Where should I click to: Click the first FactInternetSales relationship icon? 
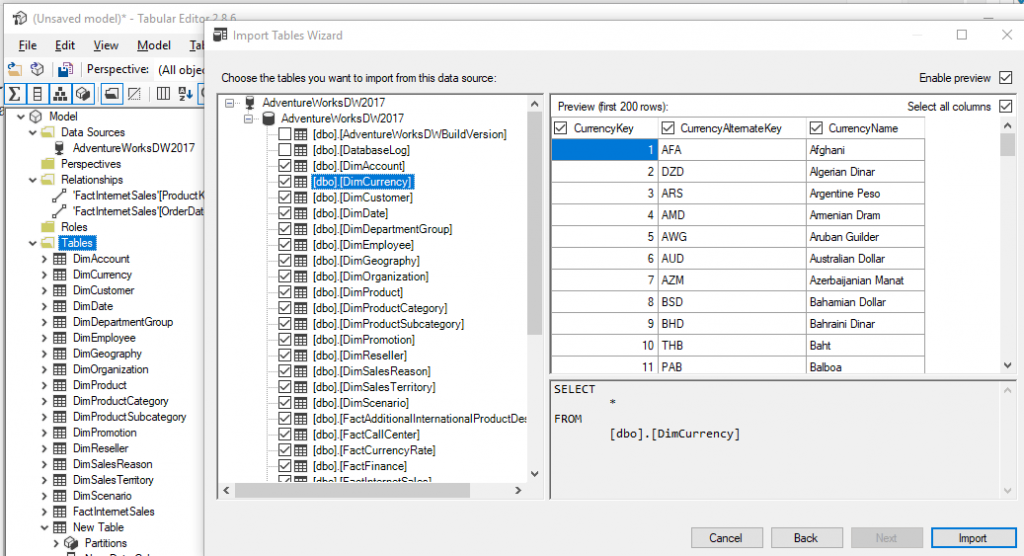[59, 195]
